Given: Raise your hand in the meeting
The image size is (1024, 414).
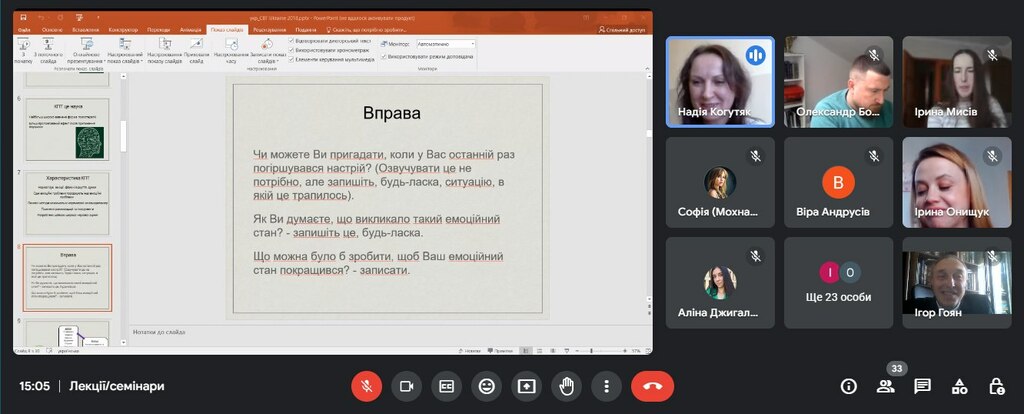Looking at the screenshot, I should point(567,386).
